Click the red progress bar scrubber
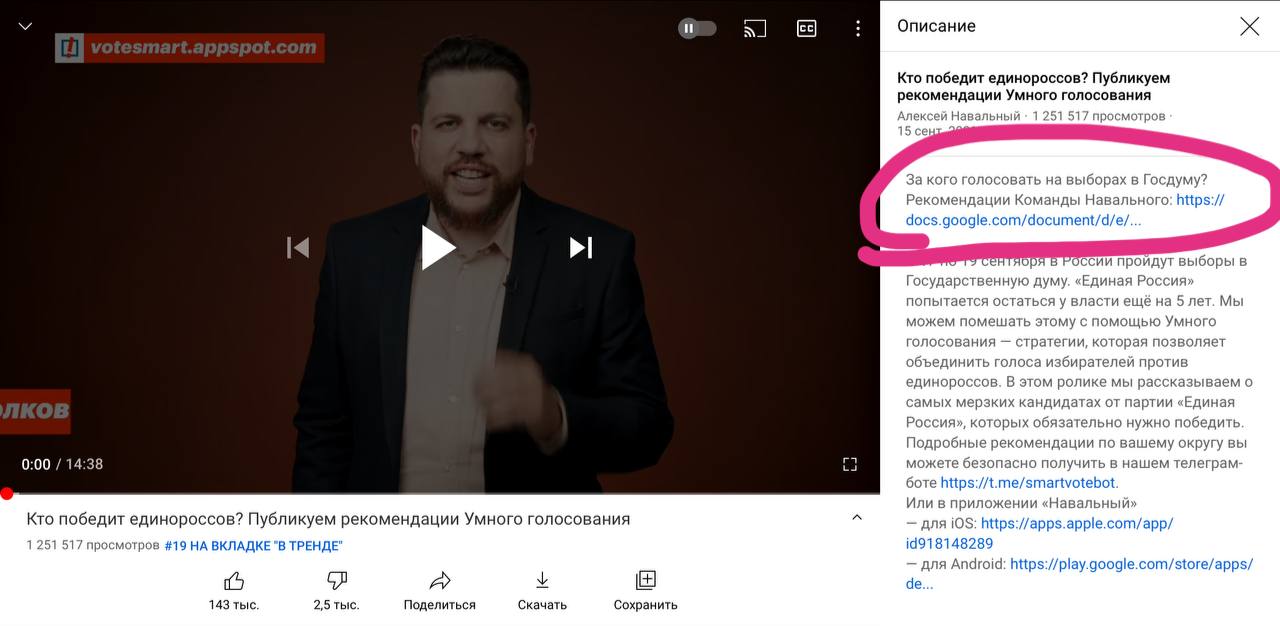The image size is (1280, 626). pos(7,493)
